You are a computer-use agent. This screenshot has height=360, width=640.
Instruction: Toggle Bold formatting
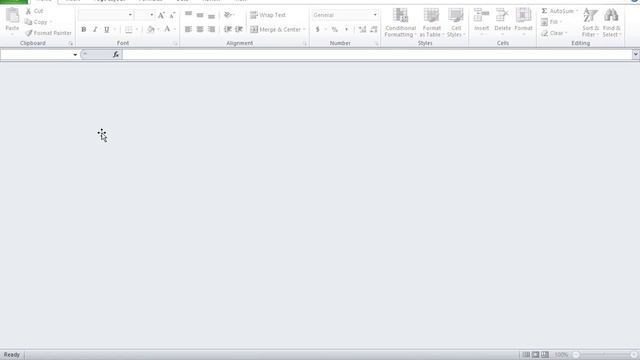tap(84, 29)
